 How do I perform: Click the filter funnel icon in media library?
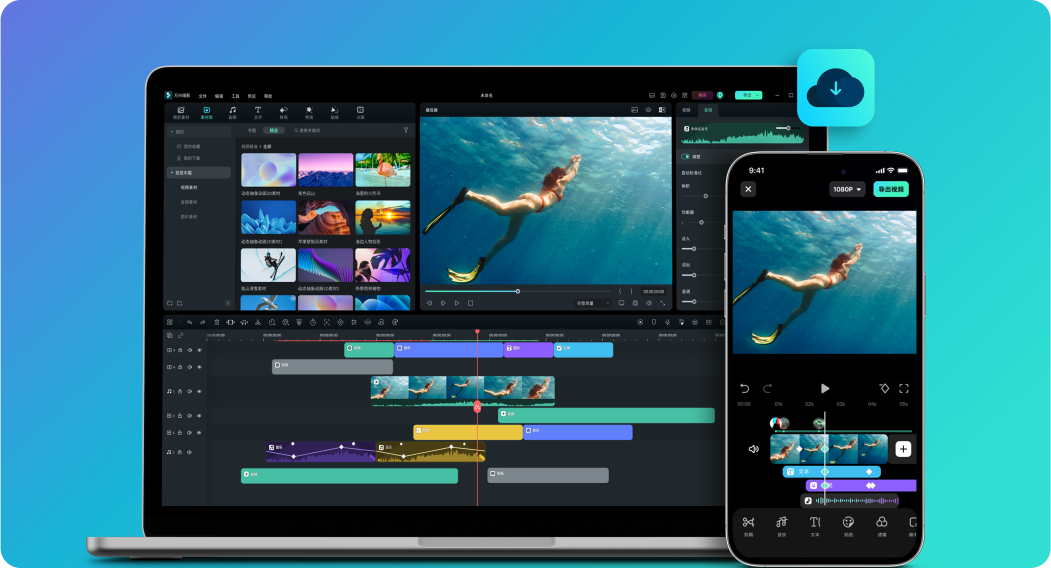405,130
